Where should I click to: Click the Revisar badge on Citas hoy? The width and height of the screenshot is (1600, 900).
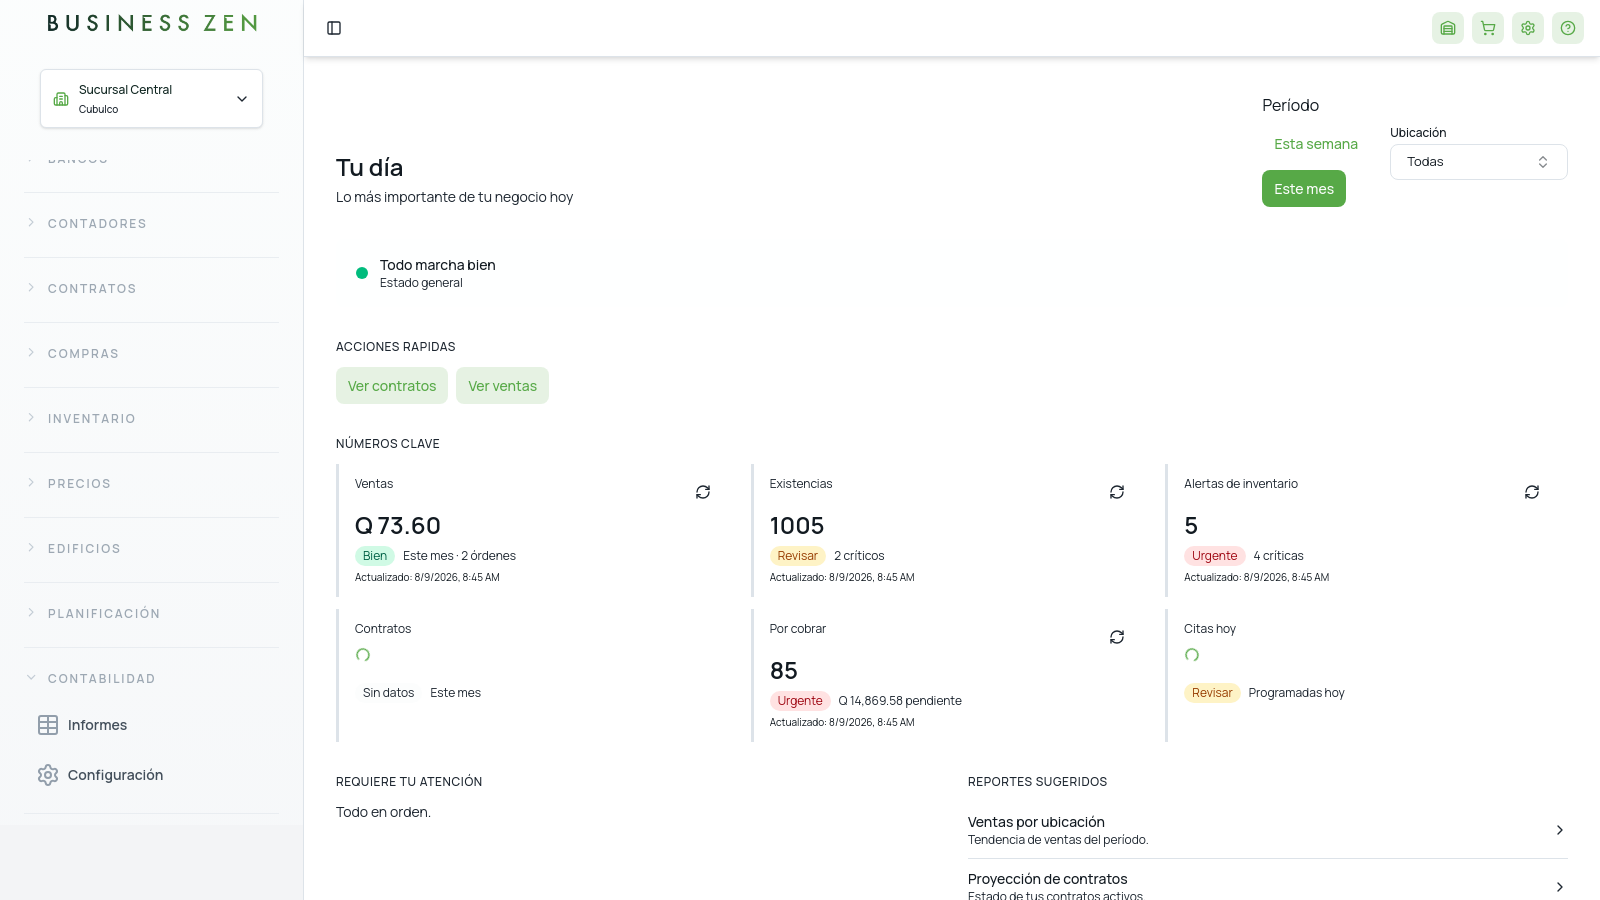click(1212, 693)
